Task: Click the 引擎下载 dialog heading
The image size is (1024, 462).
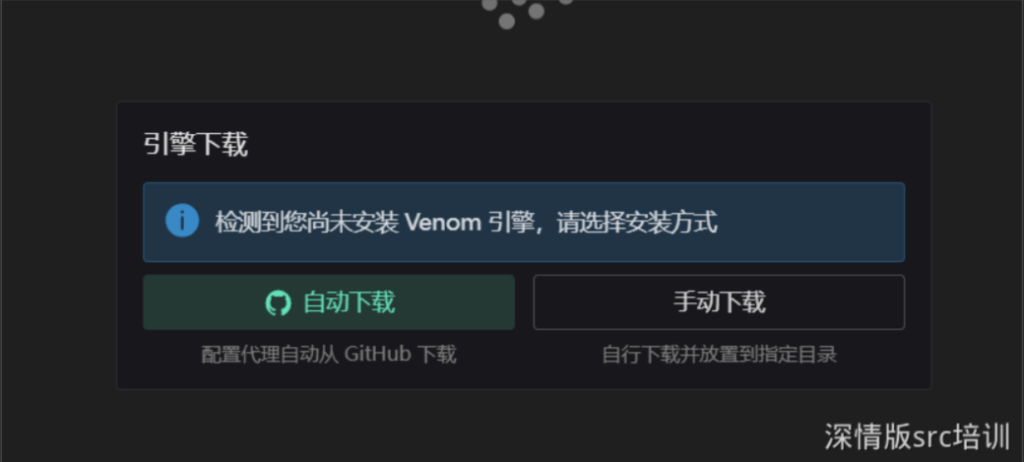Action: click(x=196, y=144)
